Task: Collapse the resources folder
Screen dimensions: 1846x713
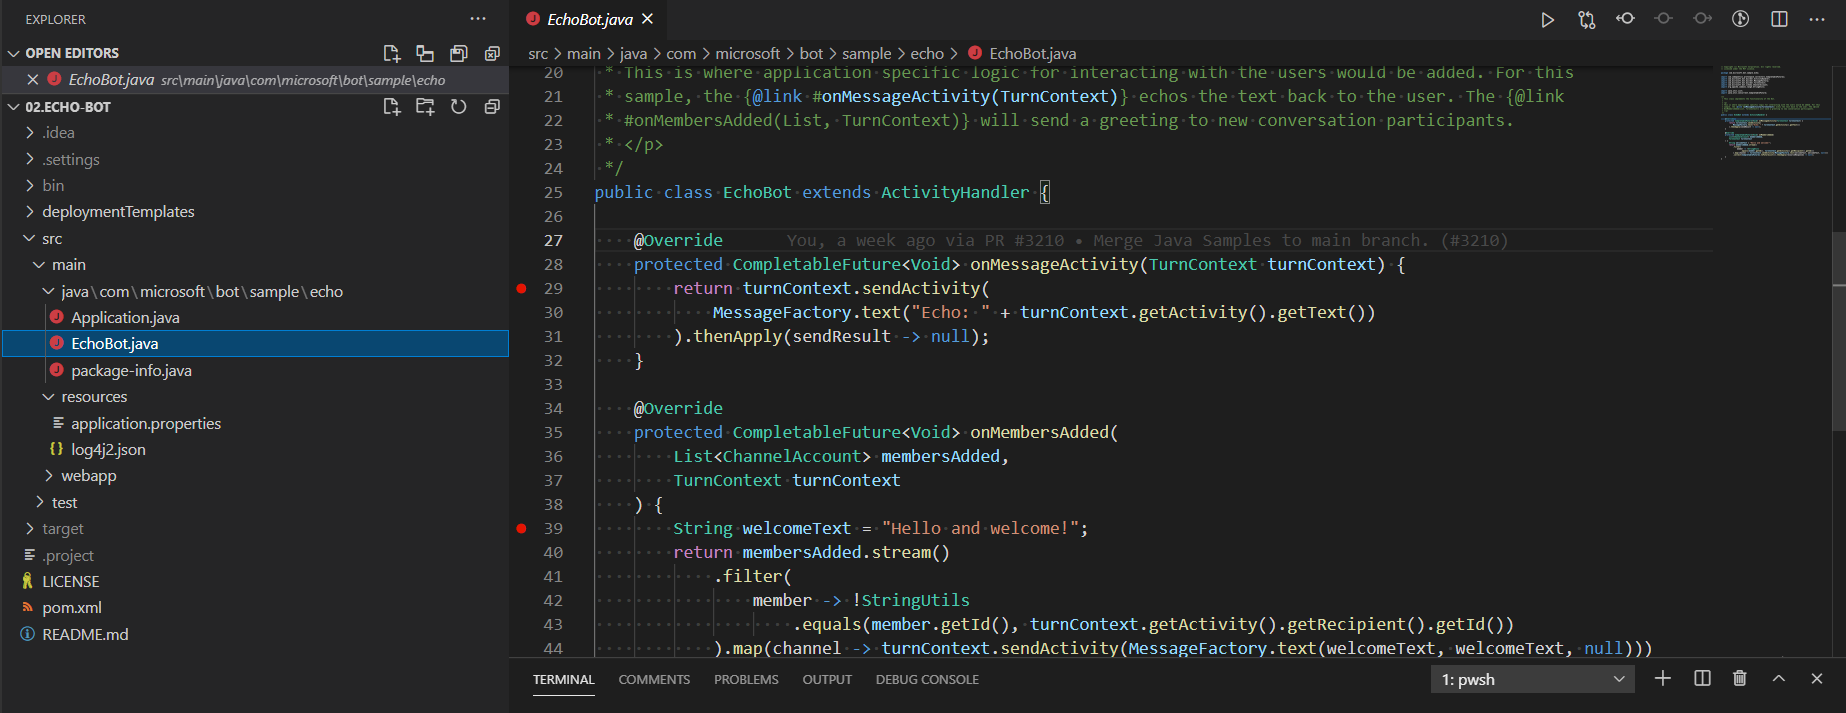Action: click(x=94, y=397)
